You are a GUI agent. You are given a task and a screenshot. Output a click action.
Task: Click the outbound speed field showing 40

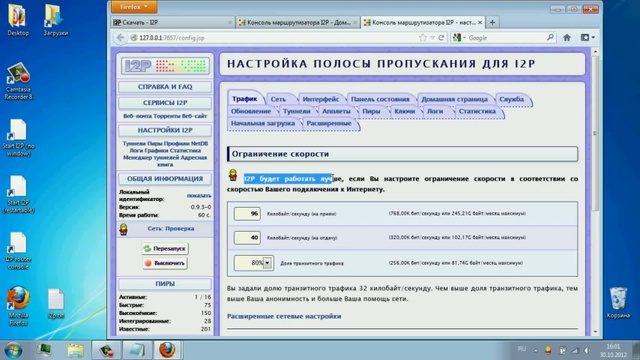tap(247, 238)
